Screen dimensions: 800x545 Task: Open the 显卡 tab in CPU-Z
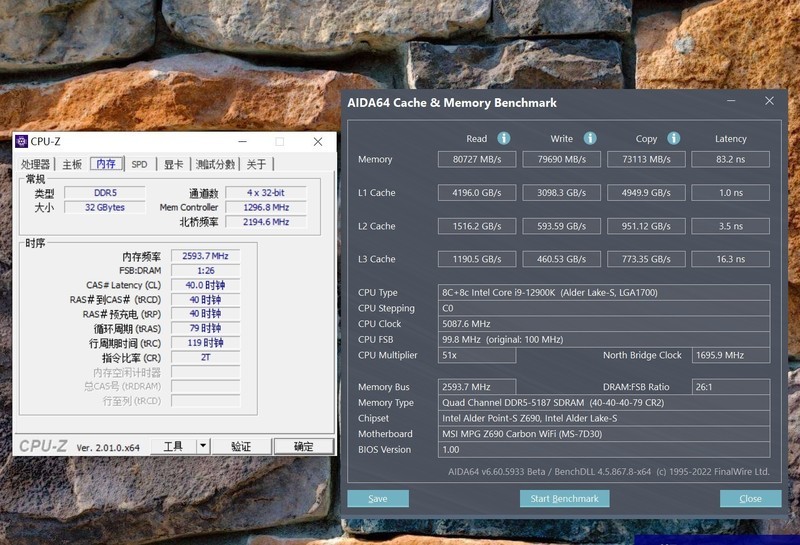click(173, 164)
